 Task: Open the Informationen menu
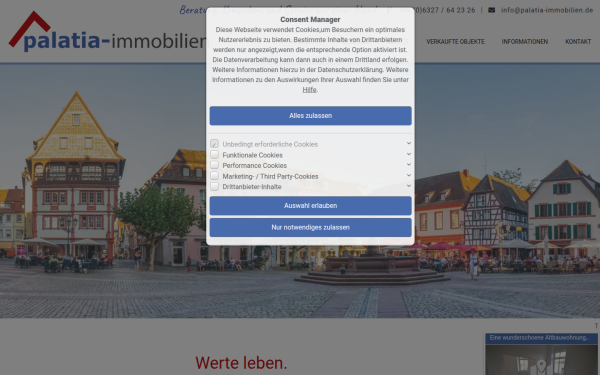(x=525, y=41)
